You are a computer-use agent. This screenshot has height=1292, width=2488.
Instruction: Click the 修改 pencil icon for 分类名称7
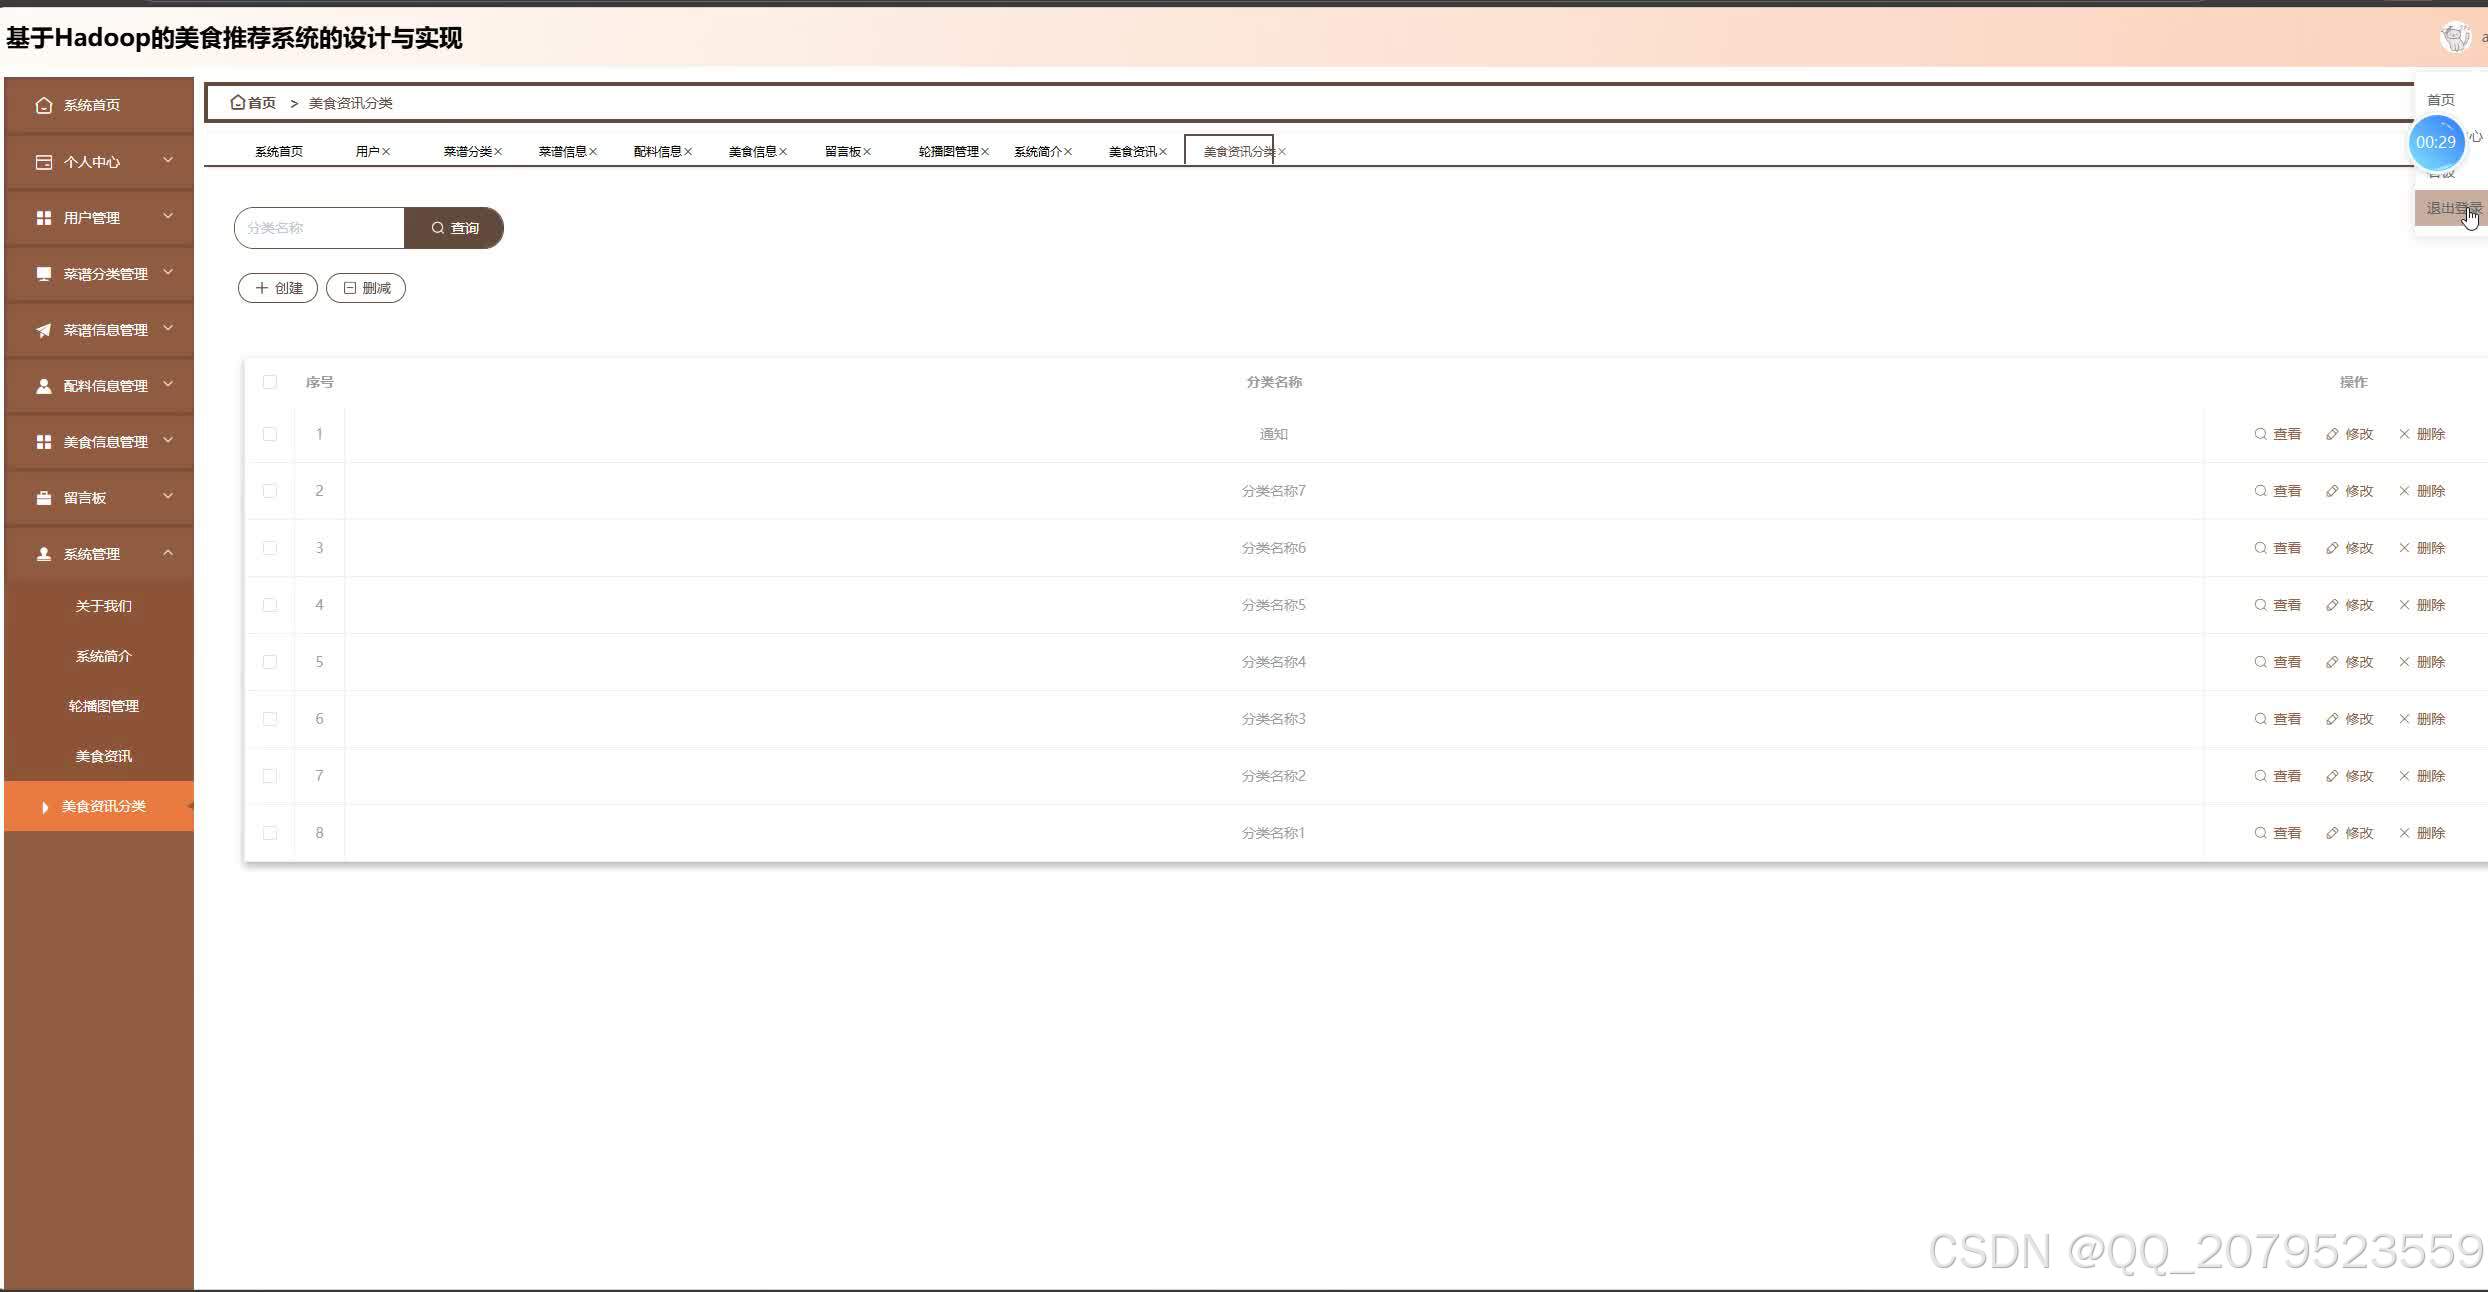[2332, 491]
